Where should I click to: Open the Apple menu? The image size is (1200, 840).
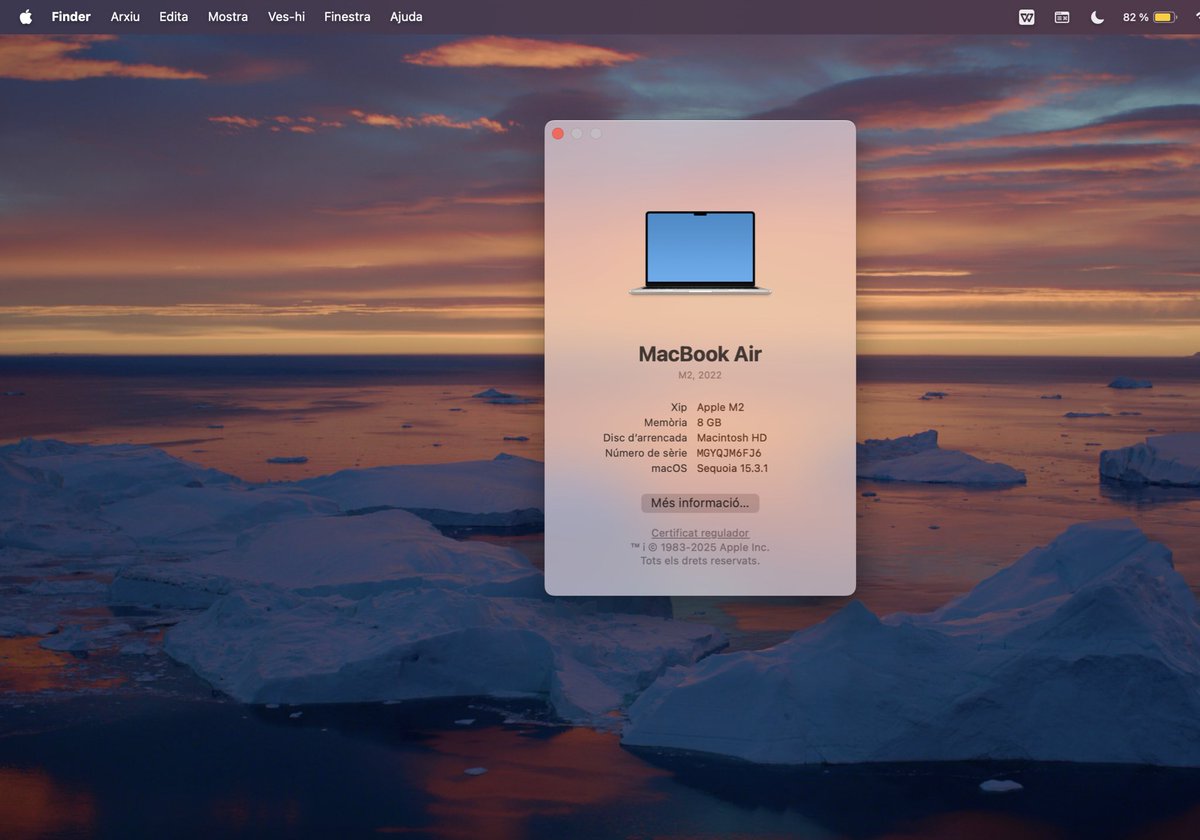coord(26,17)
